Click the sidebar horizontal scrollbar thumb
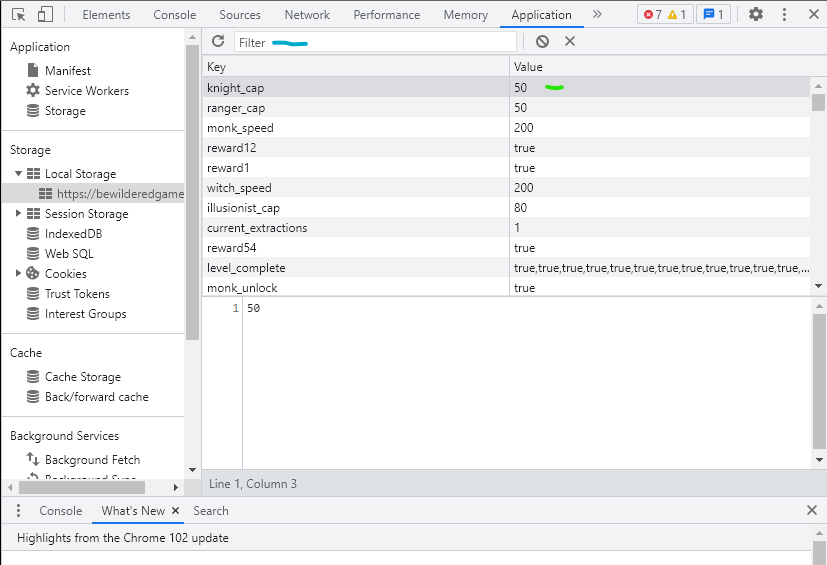827x565 pixels. pos(82,487)
